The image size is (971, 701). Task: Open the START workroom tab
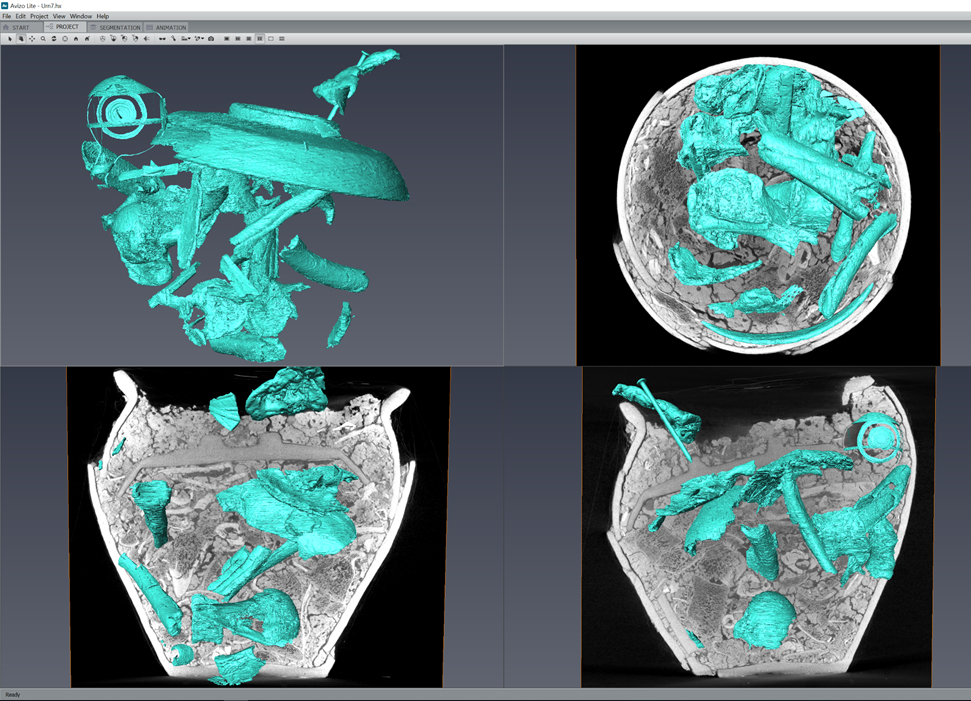point(19,27)
